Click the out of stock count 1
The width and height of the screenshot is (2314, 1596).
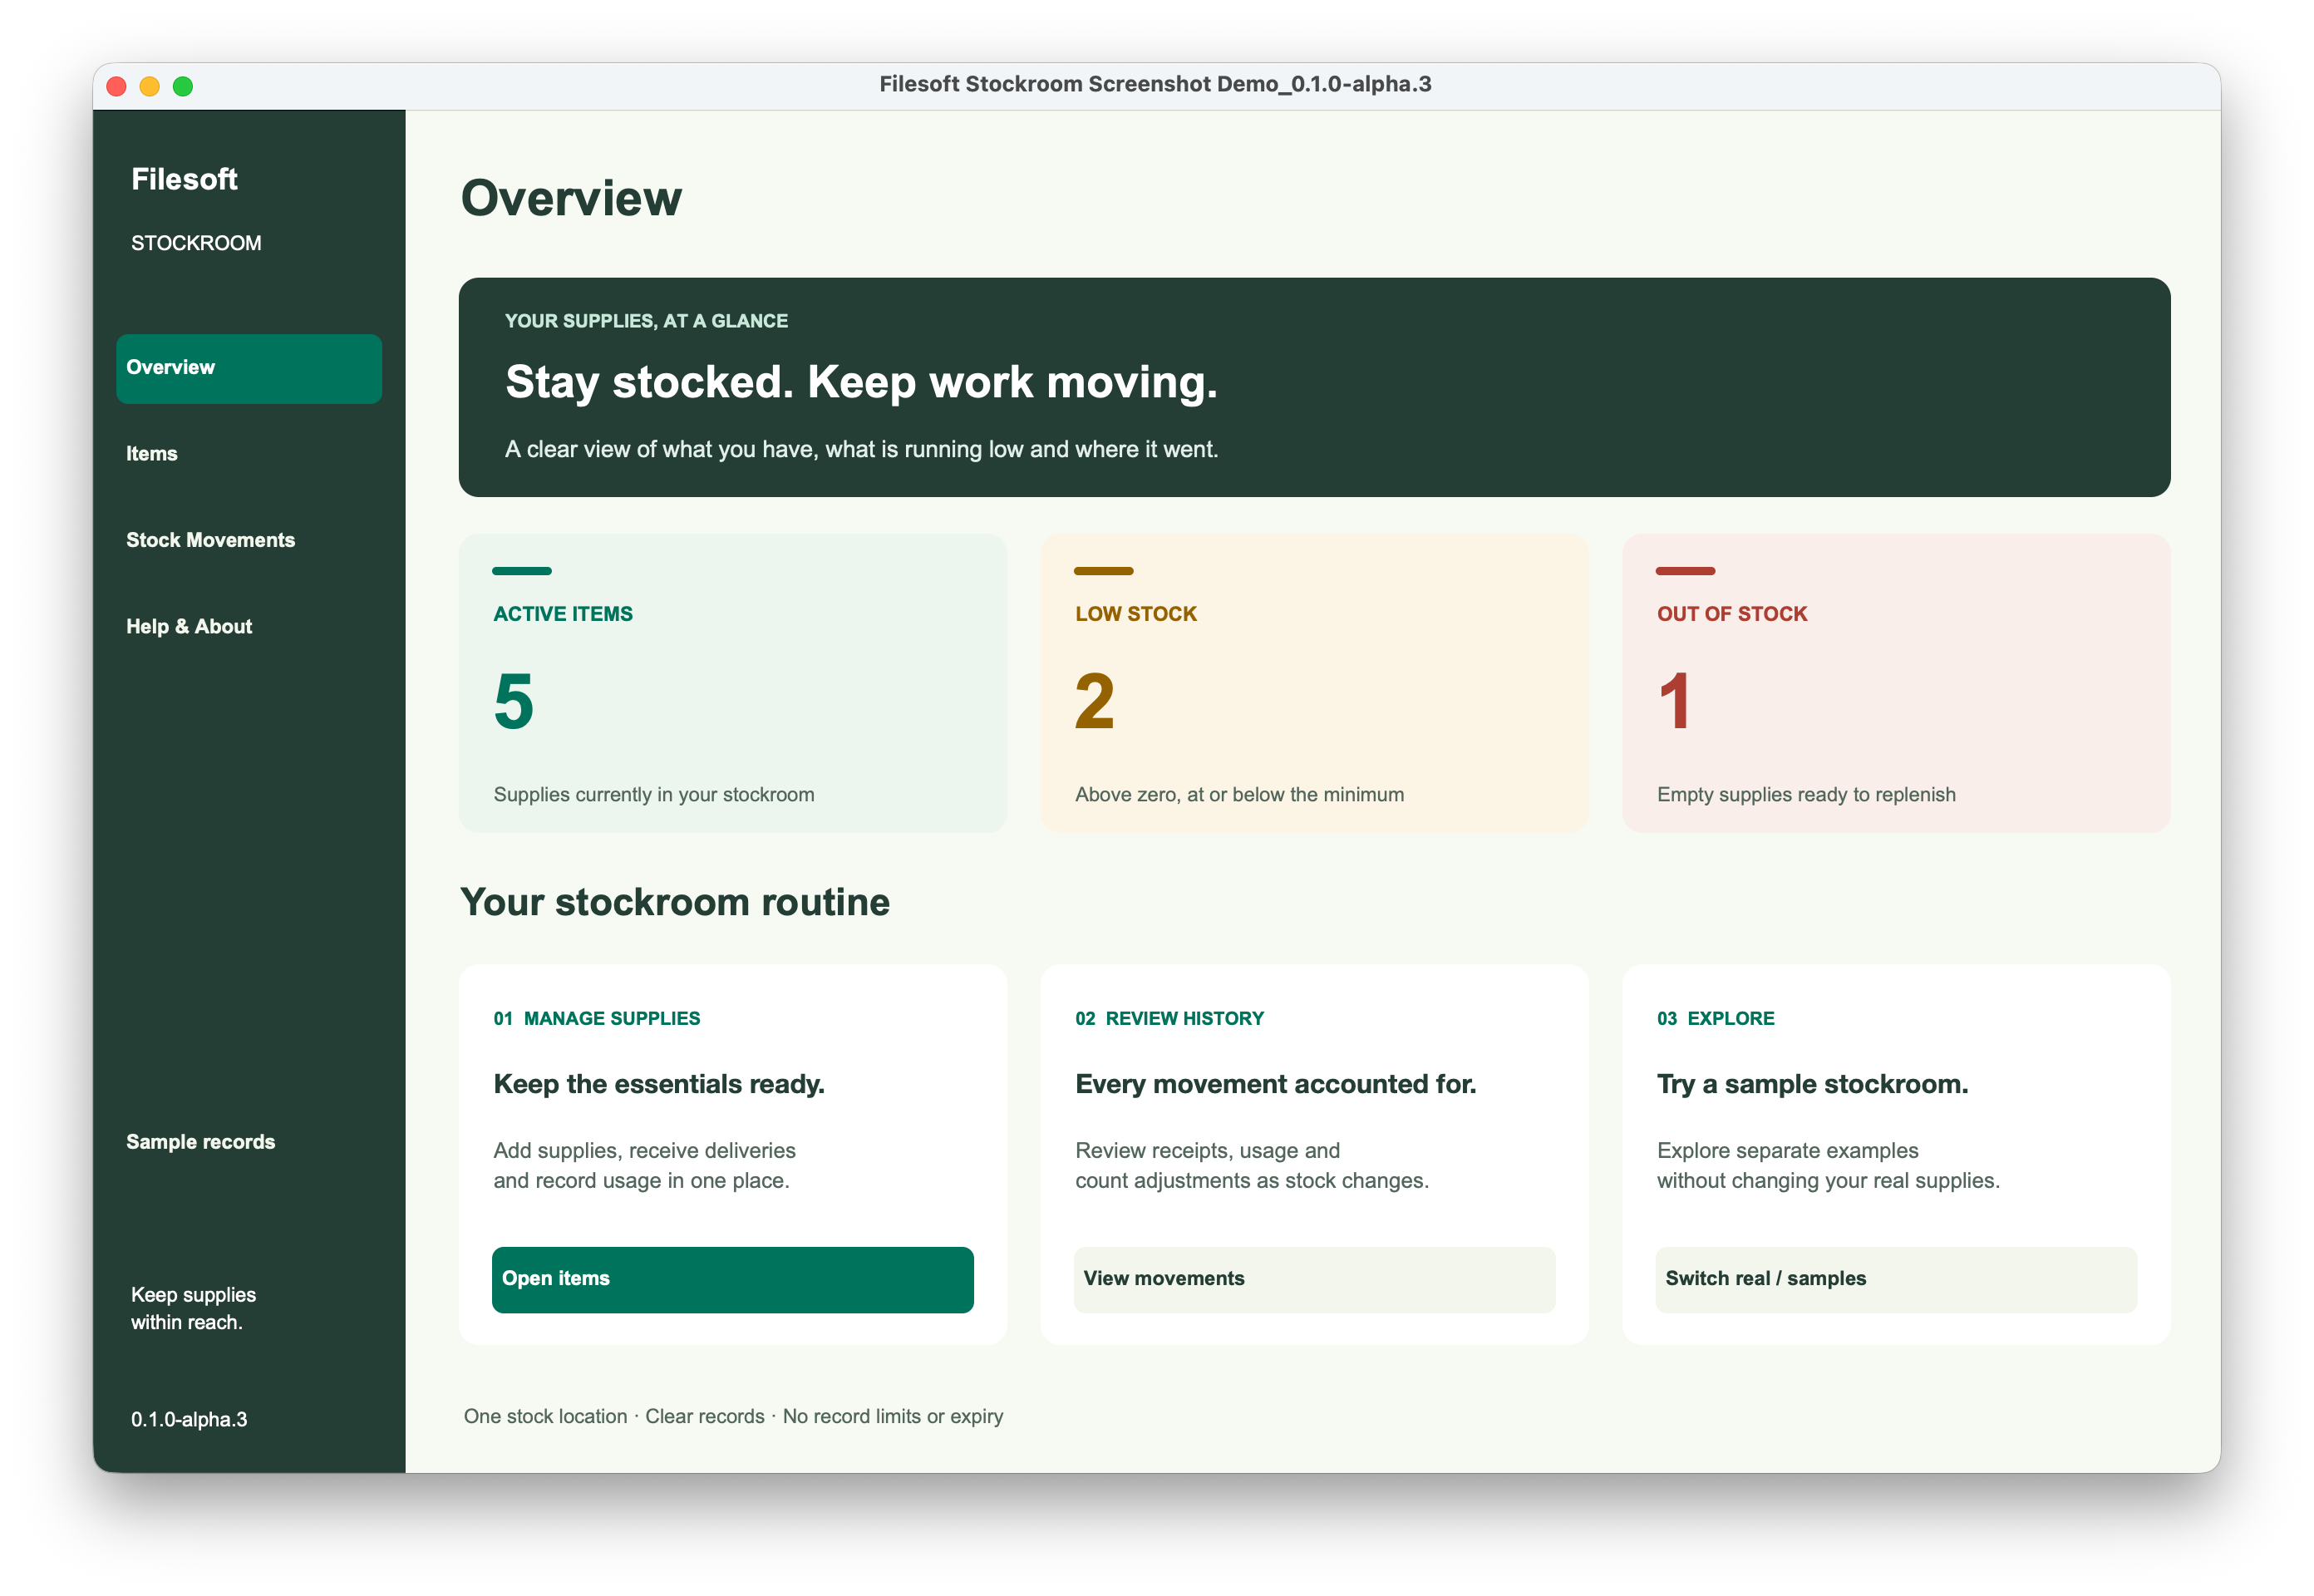coord(1675,701)
